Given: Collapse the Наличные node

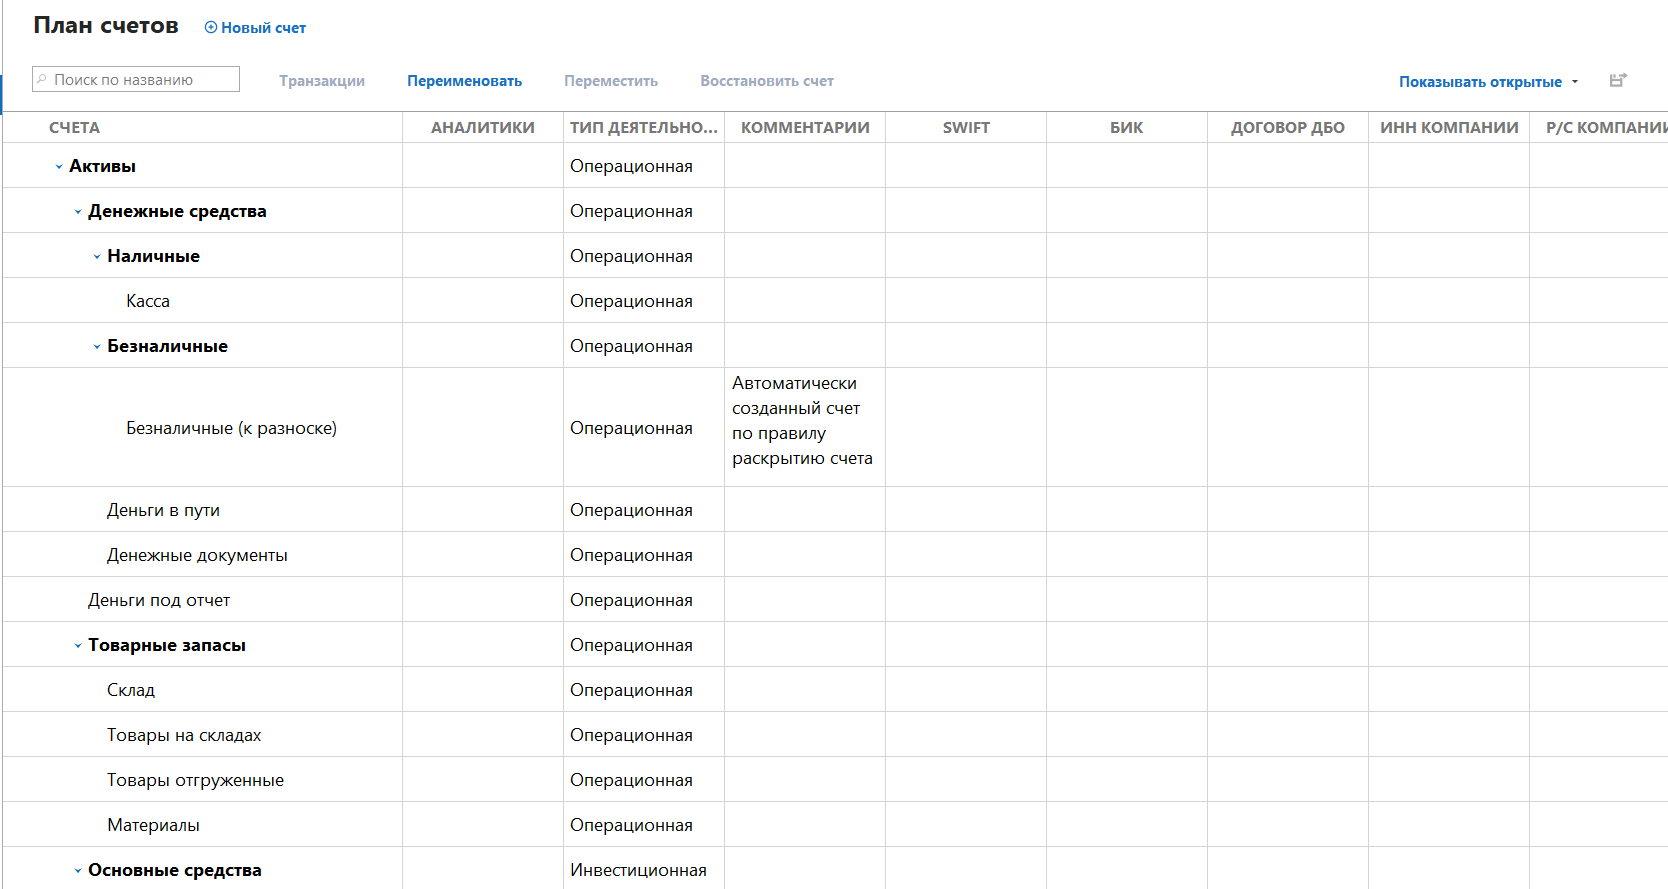Looking at the screenshot, I should [x=97, y=257].
